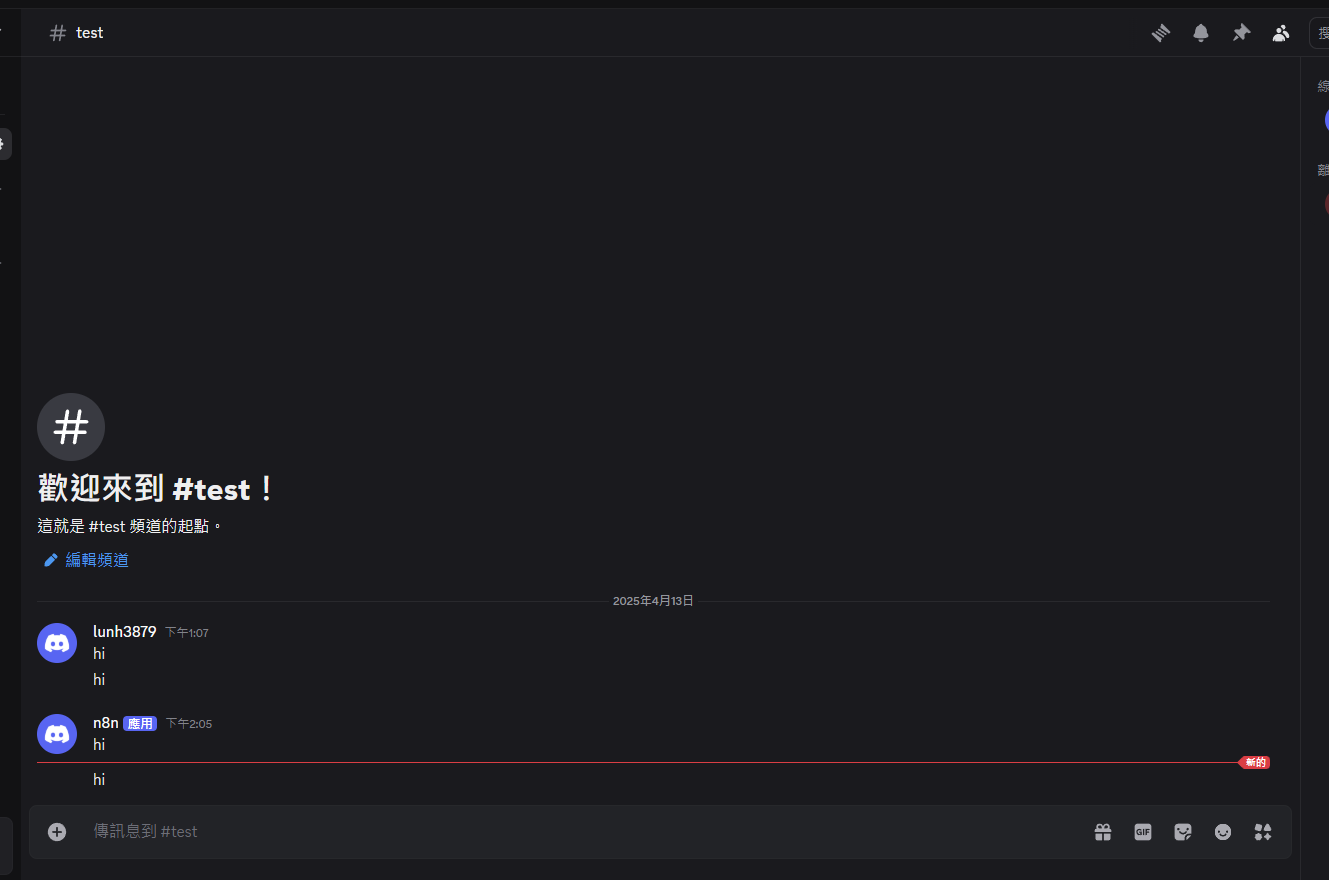Toggle the member list visibility
This screenshot has height=880, width=1329.
click(1281, 33)
